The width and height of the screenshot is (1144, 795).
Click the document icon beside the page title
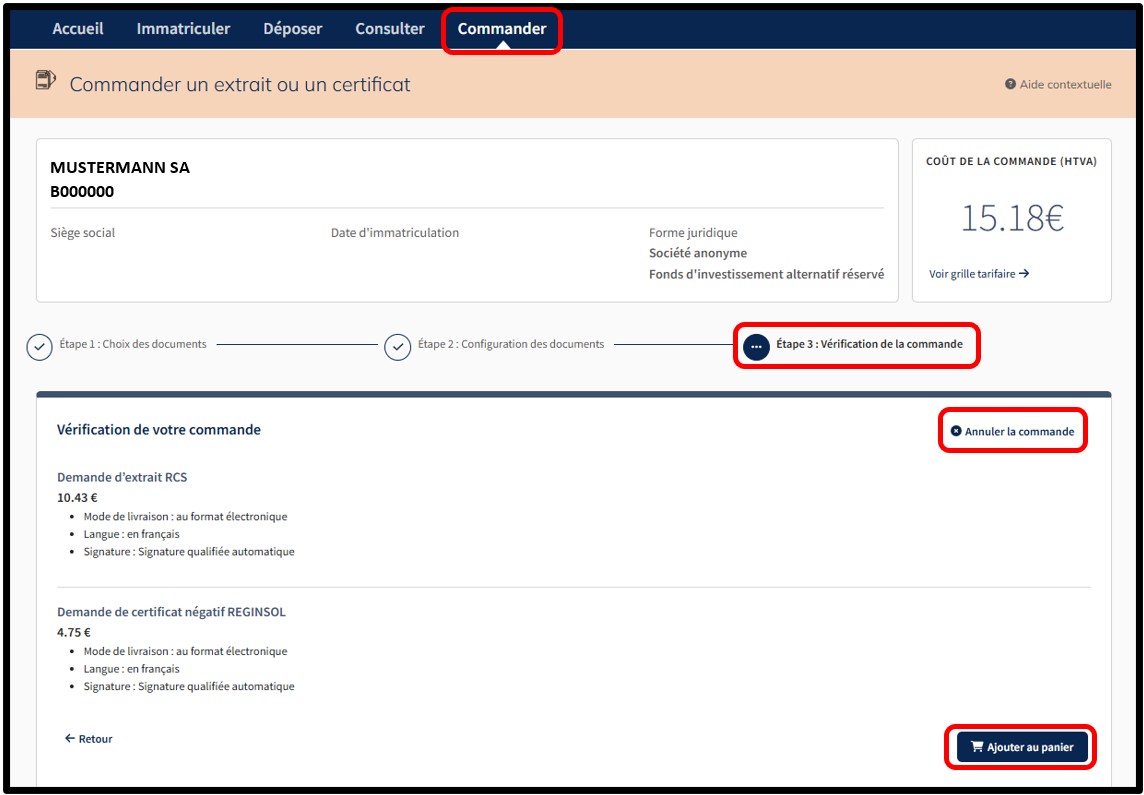[x=46, y=81]
